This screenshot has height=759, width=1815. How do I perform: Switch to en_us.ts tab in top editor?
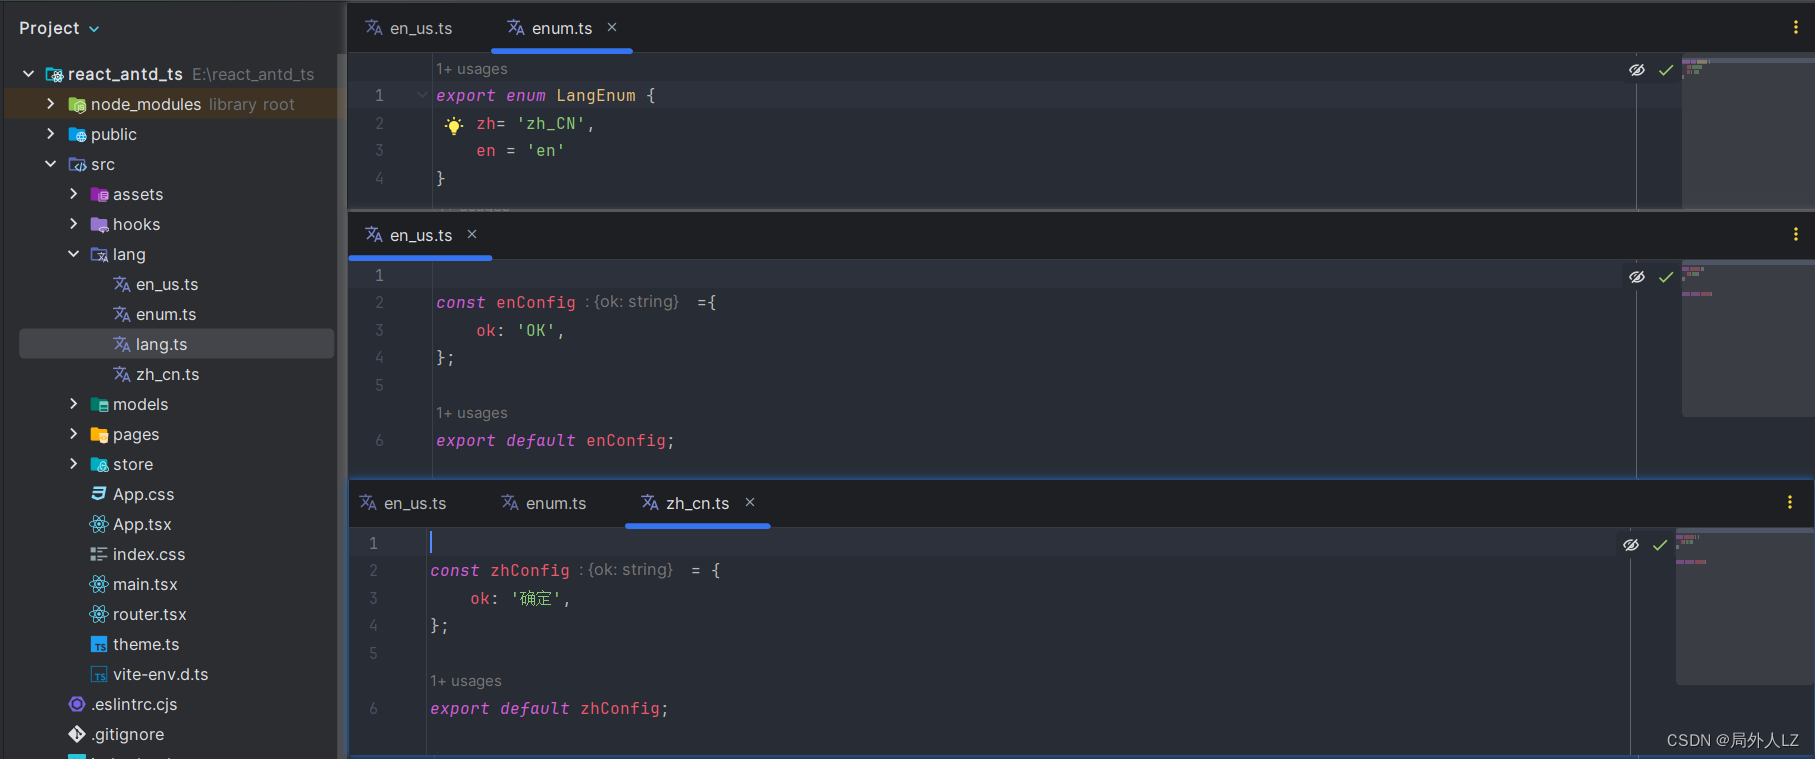(409, 28)
